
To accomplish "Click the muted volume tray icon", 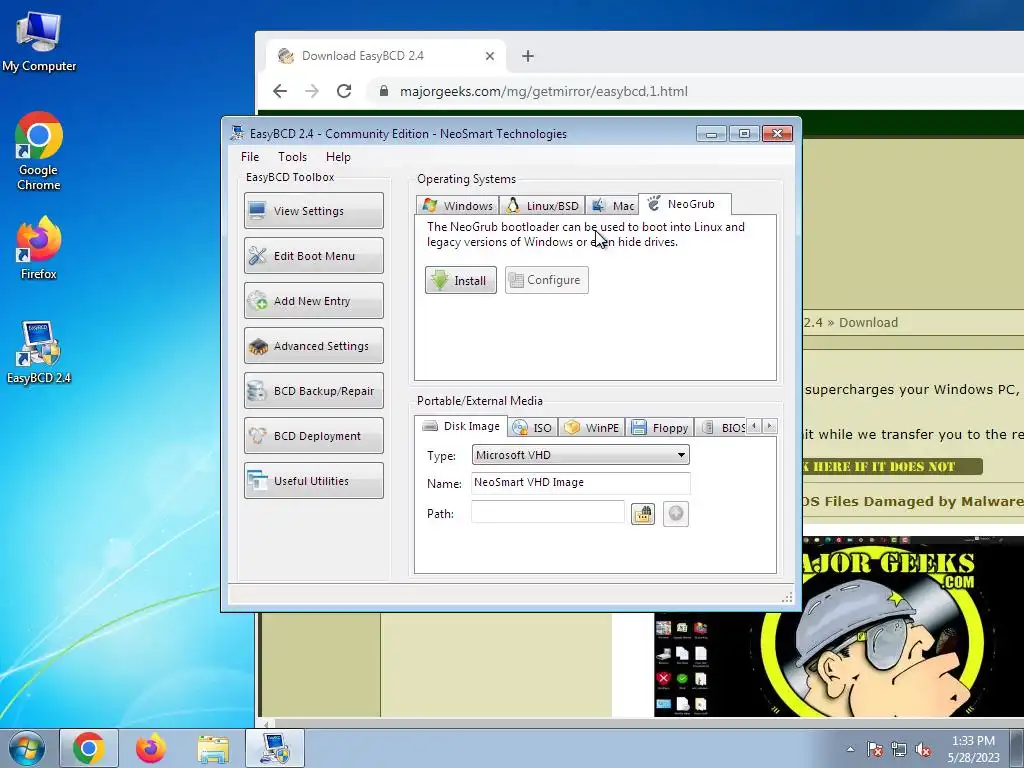I will pos(923,750).
